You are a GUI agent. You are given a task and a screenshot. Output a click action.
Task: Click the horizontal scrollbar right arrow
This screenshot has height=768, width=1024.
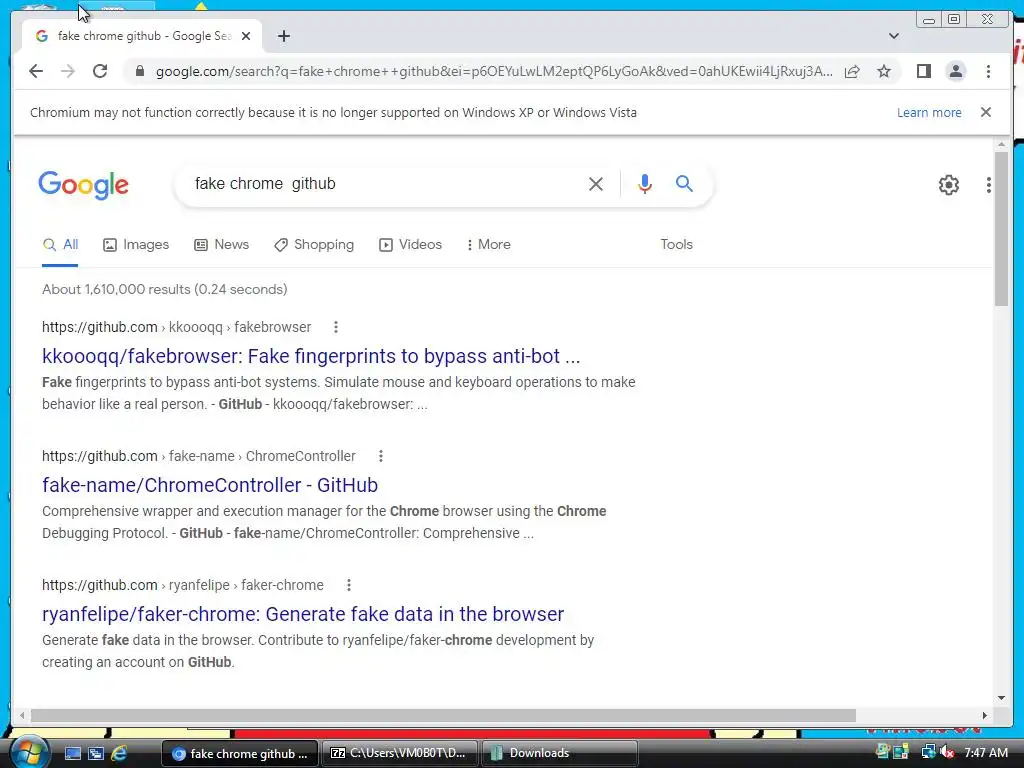pos(985,716)
